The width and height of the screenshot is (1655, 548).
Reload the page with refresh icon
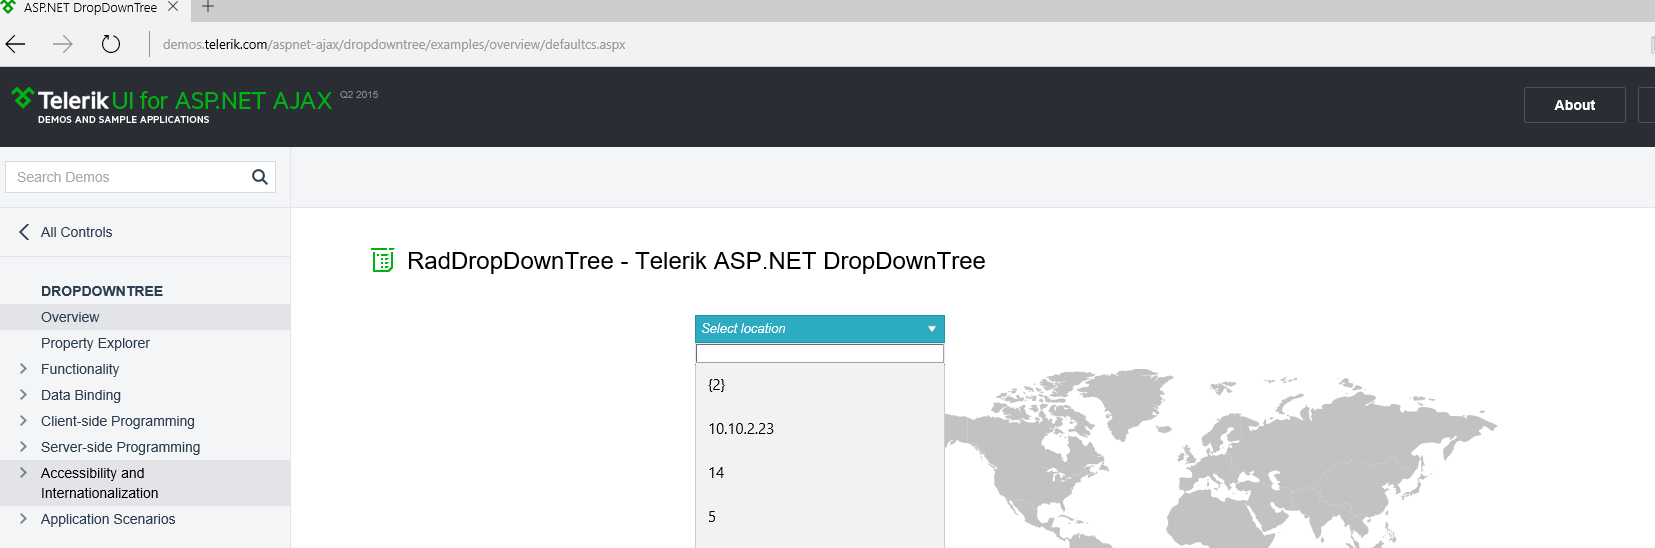click(x=111, y=44)
